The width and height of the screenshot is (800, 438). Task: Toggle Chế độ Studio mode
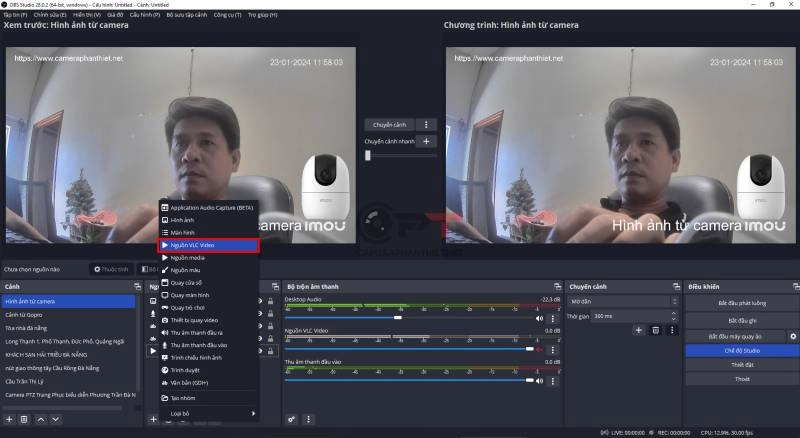pos(742,351)
